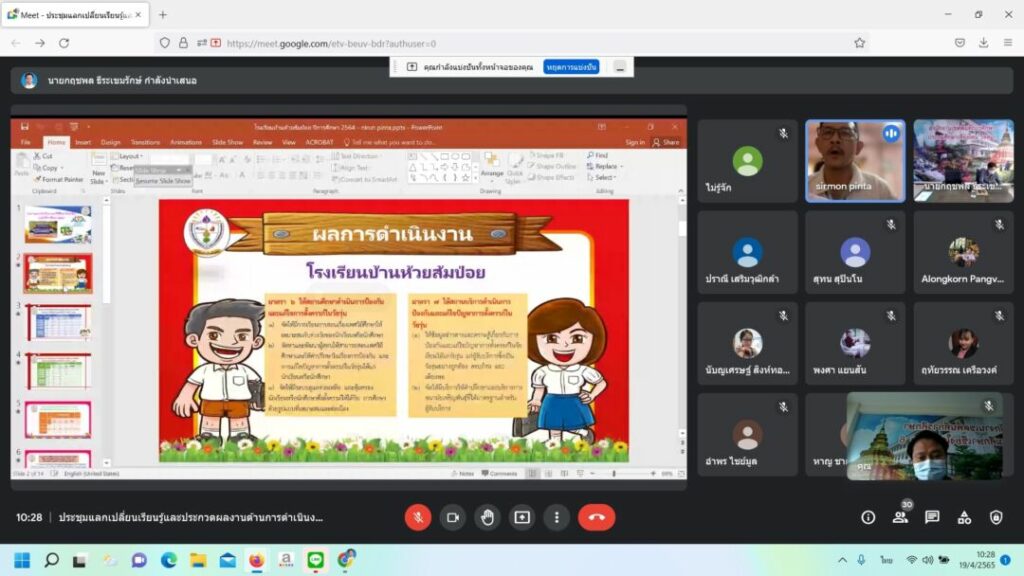Unmute the microphone in Meet
The image size is (1024, 576).
tap(418, 517)
